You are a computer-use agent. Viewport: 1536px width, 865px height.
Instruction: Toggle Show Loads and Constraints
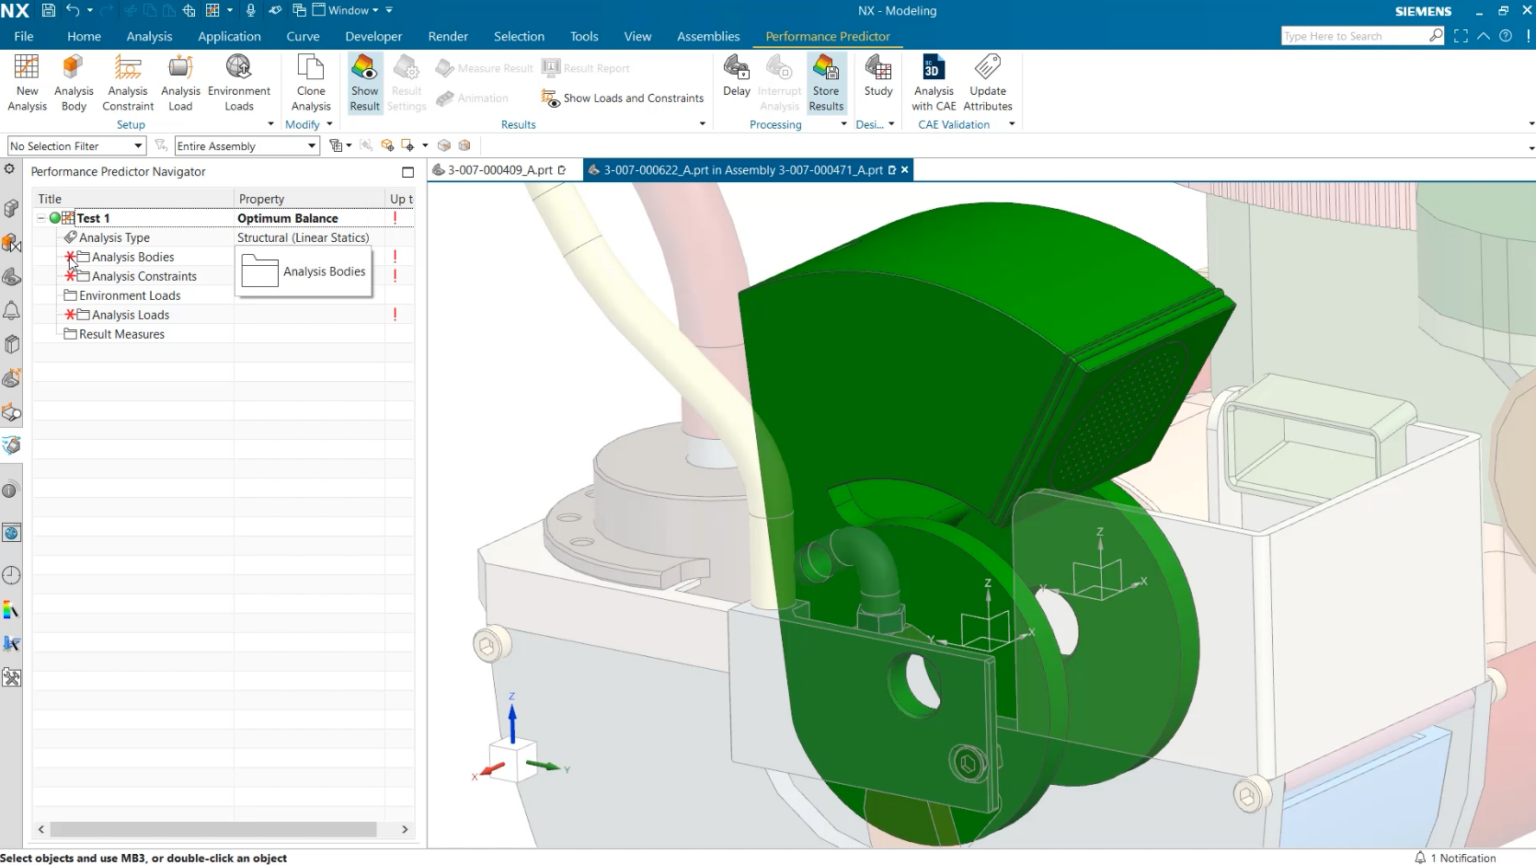(622, 98)
